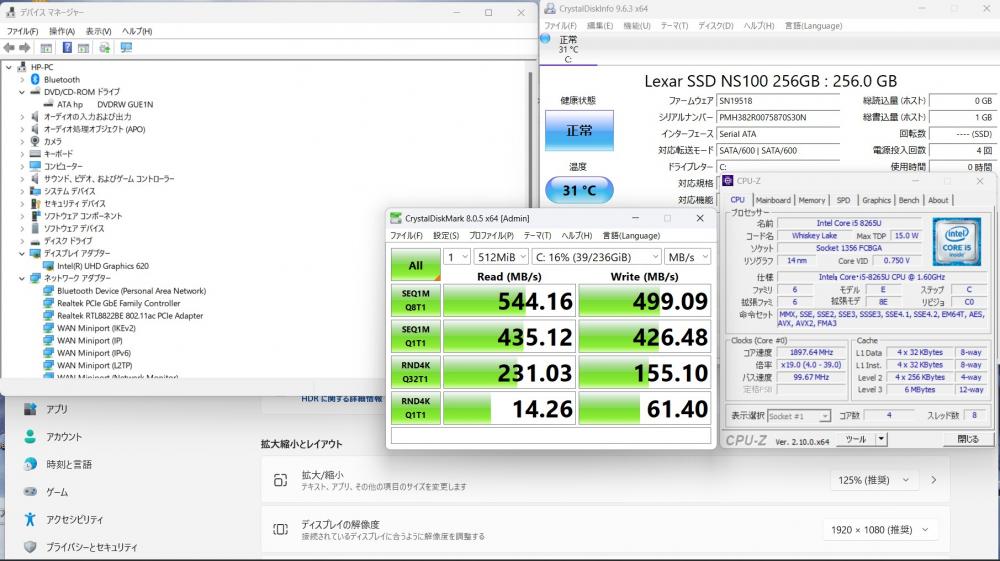The image size is (1000, 561).
Task: Click the serial number field in CrystalDiskInfo
Action: [778, 117]
